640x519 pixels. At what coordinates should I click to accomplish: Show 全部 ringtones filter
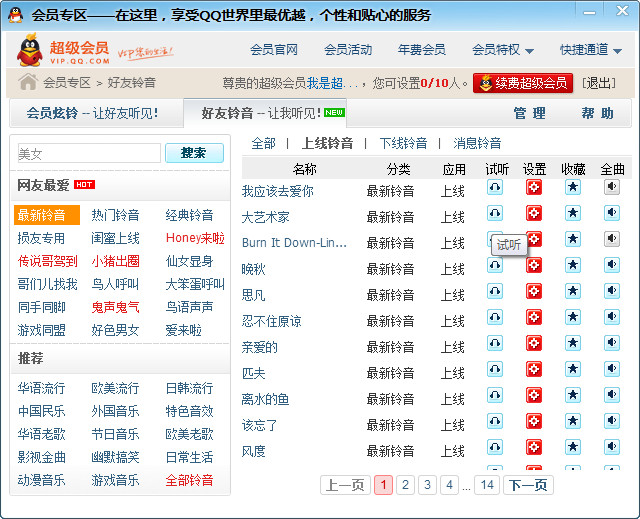[263, 143]
